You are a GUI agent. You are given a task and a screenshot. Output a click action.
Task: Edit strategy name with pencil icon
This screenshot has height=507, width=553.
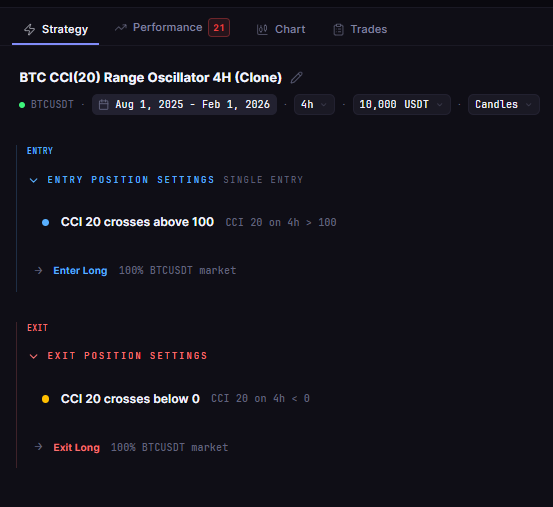[297, 78]
